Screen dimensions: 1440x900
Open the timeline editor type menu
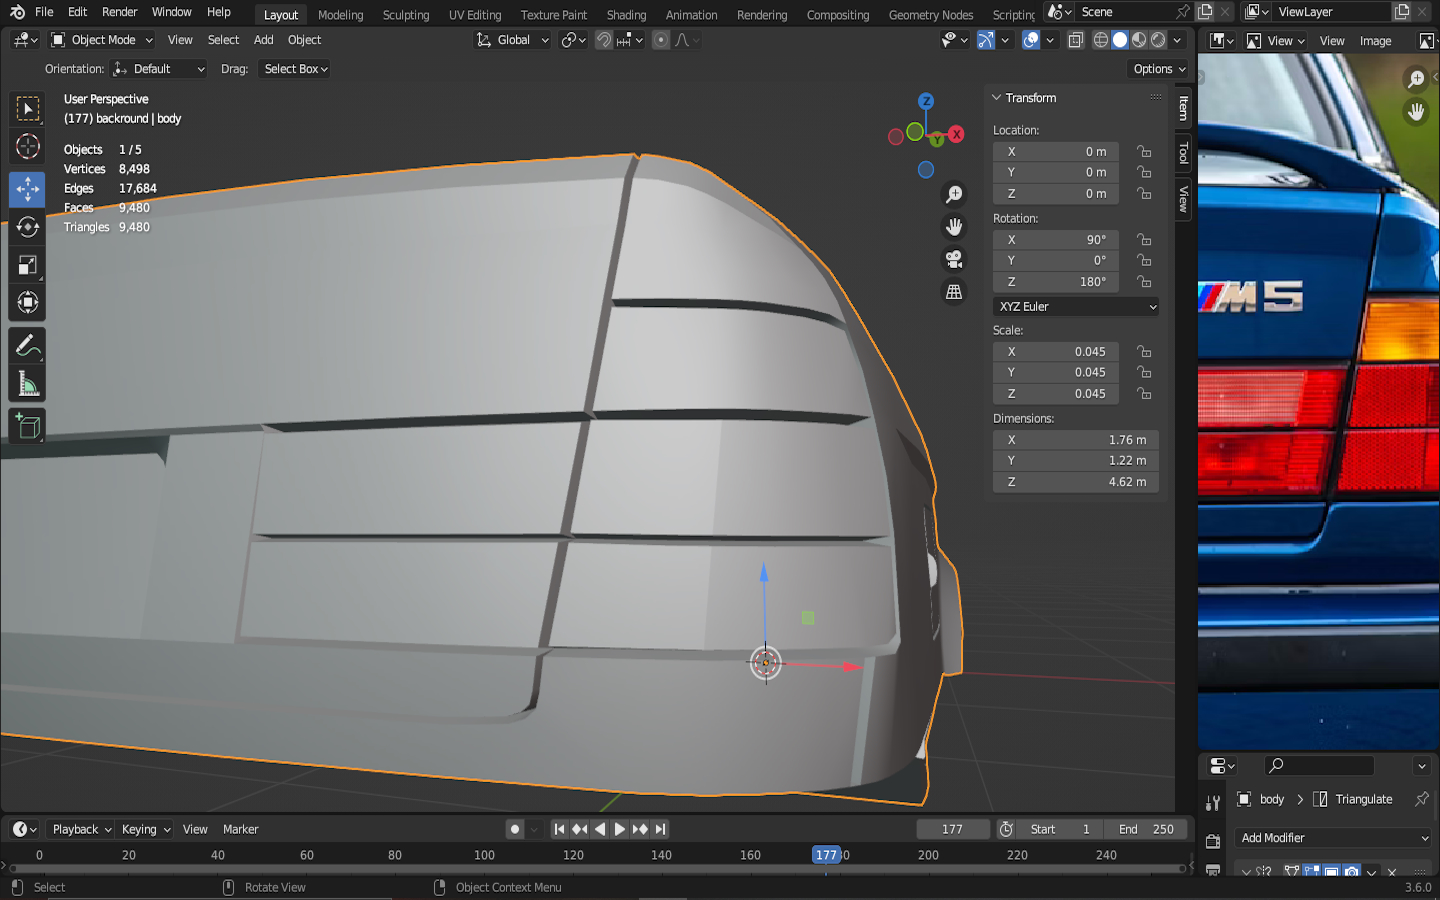(x=24, y=829)
